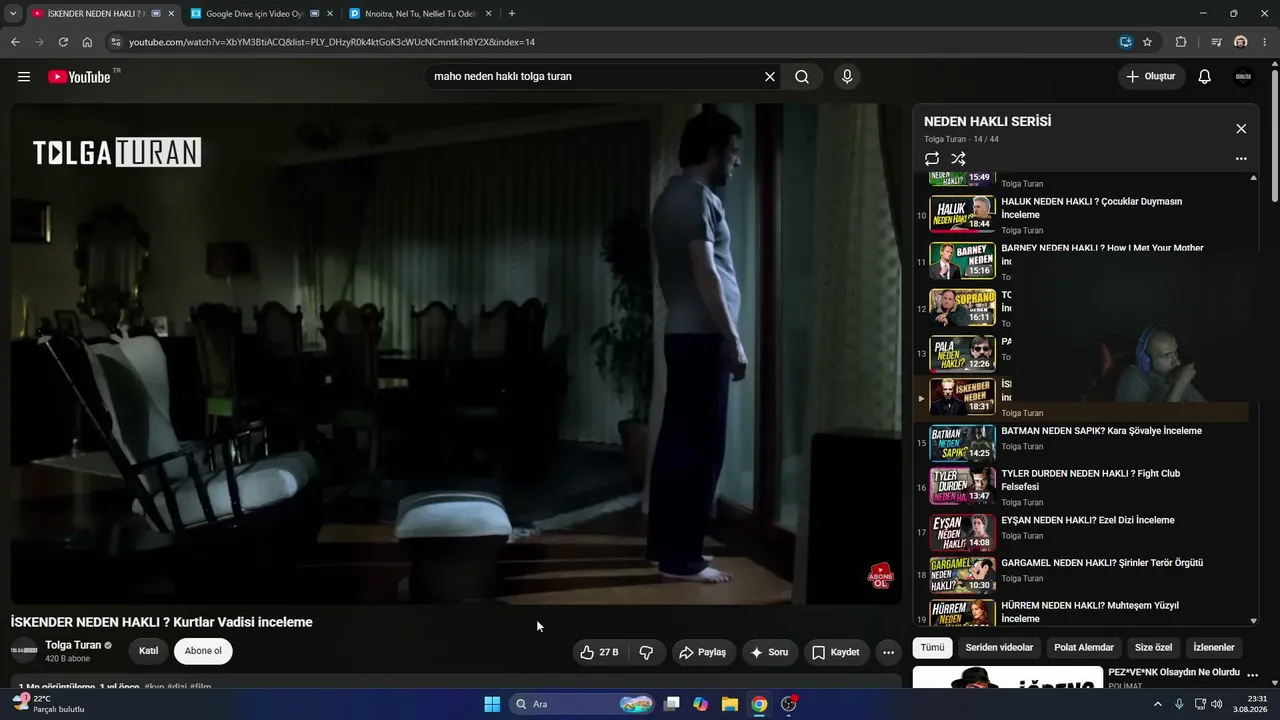Go to YouTube home via logo
Image resolution: width=1280 pixels, height=720 pixels.
click(80, 77)
